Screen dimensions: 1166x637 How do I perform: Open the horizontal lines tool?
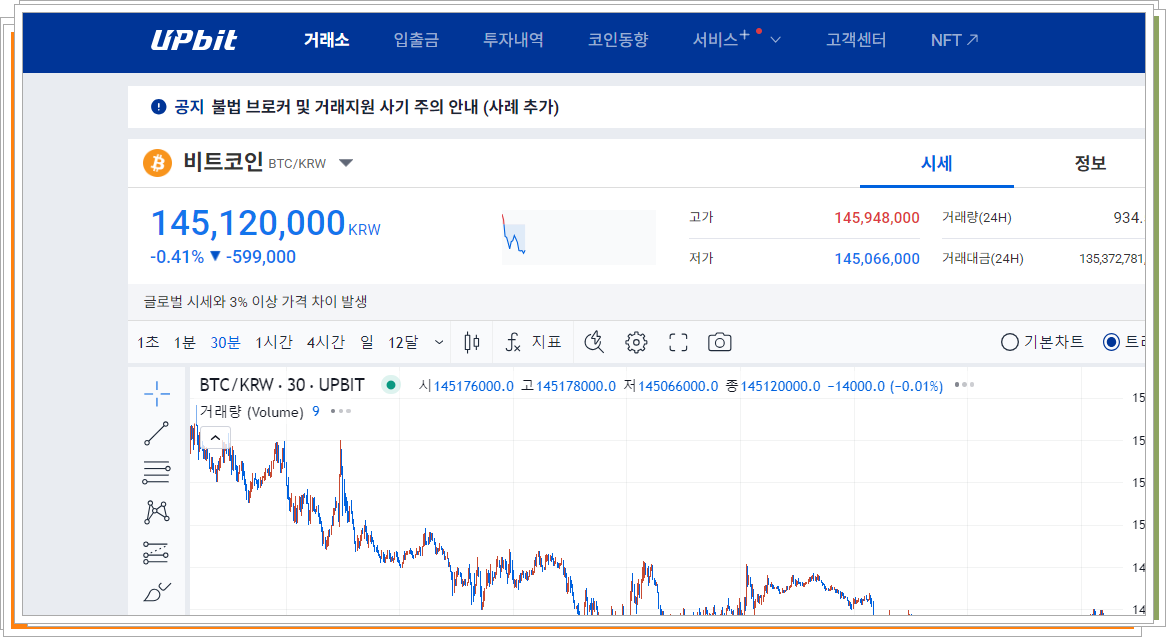(x=156, y=473)
